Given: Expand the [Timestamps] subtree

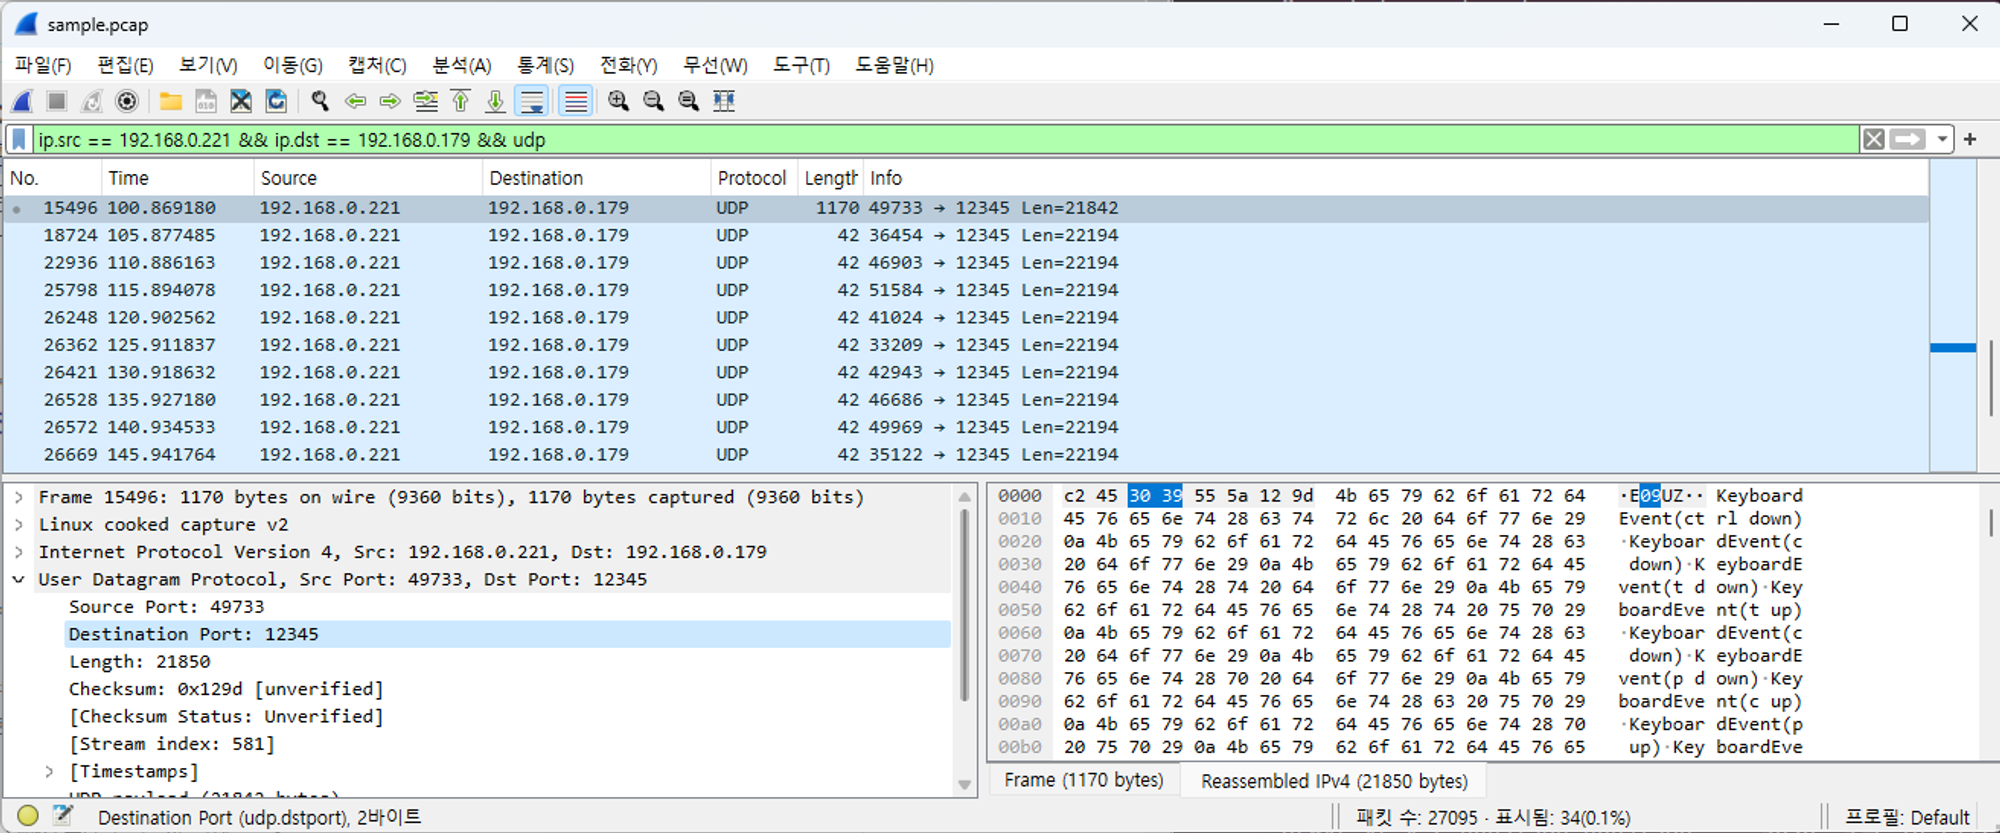Looking at the screenshot, I should [x=49, y=771].
